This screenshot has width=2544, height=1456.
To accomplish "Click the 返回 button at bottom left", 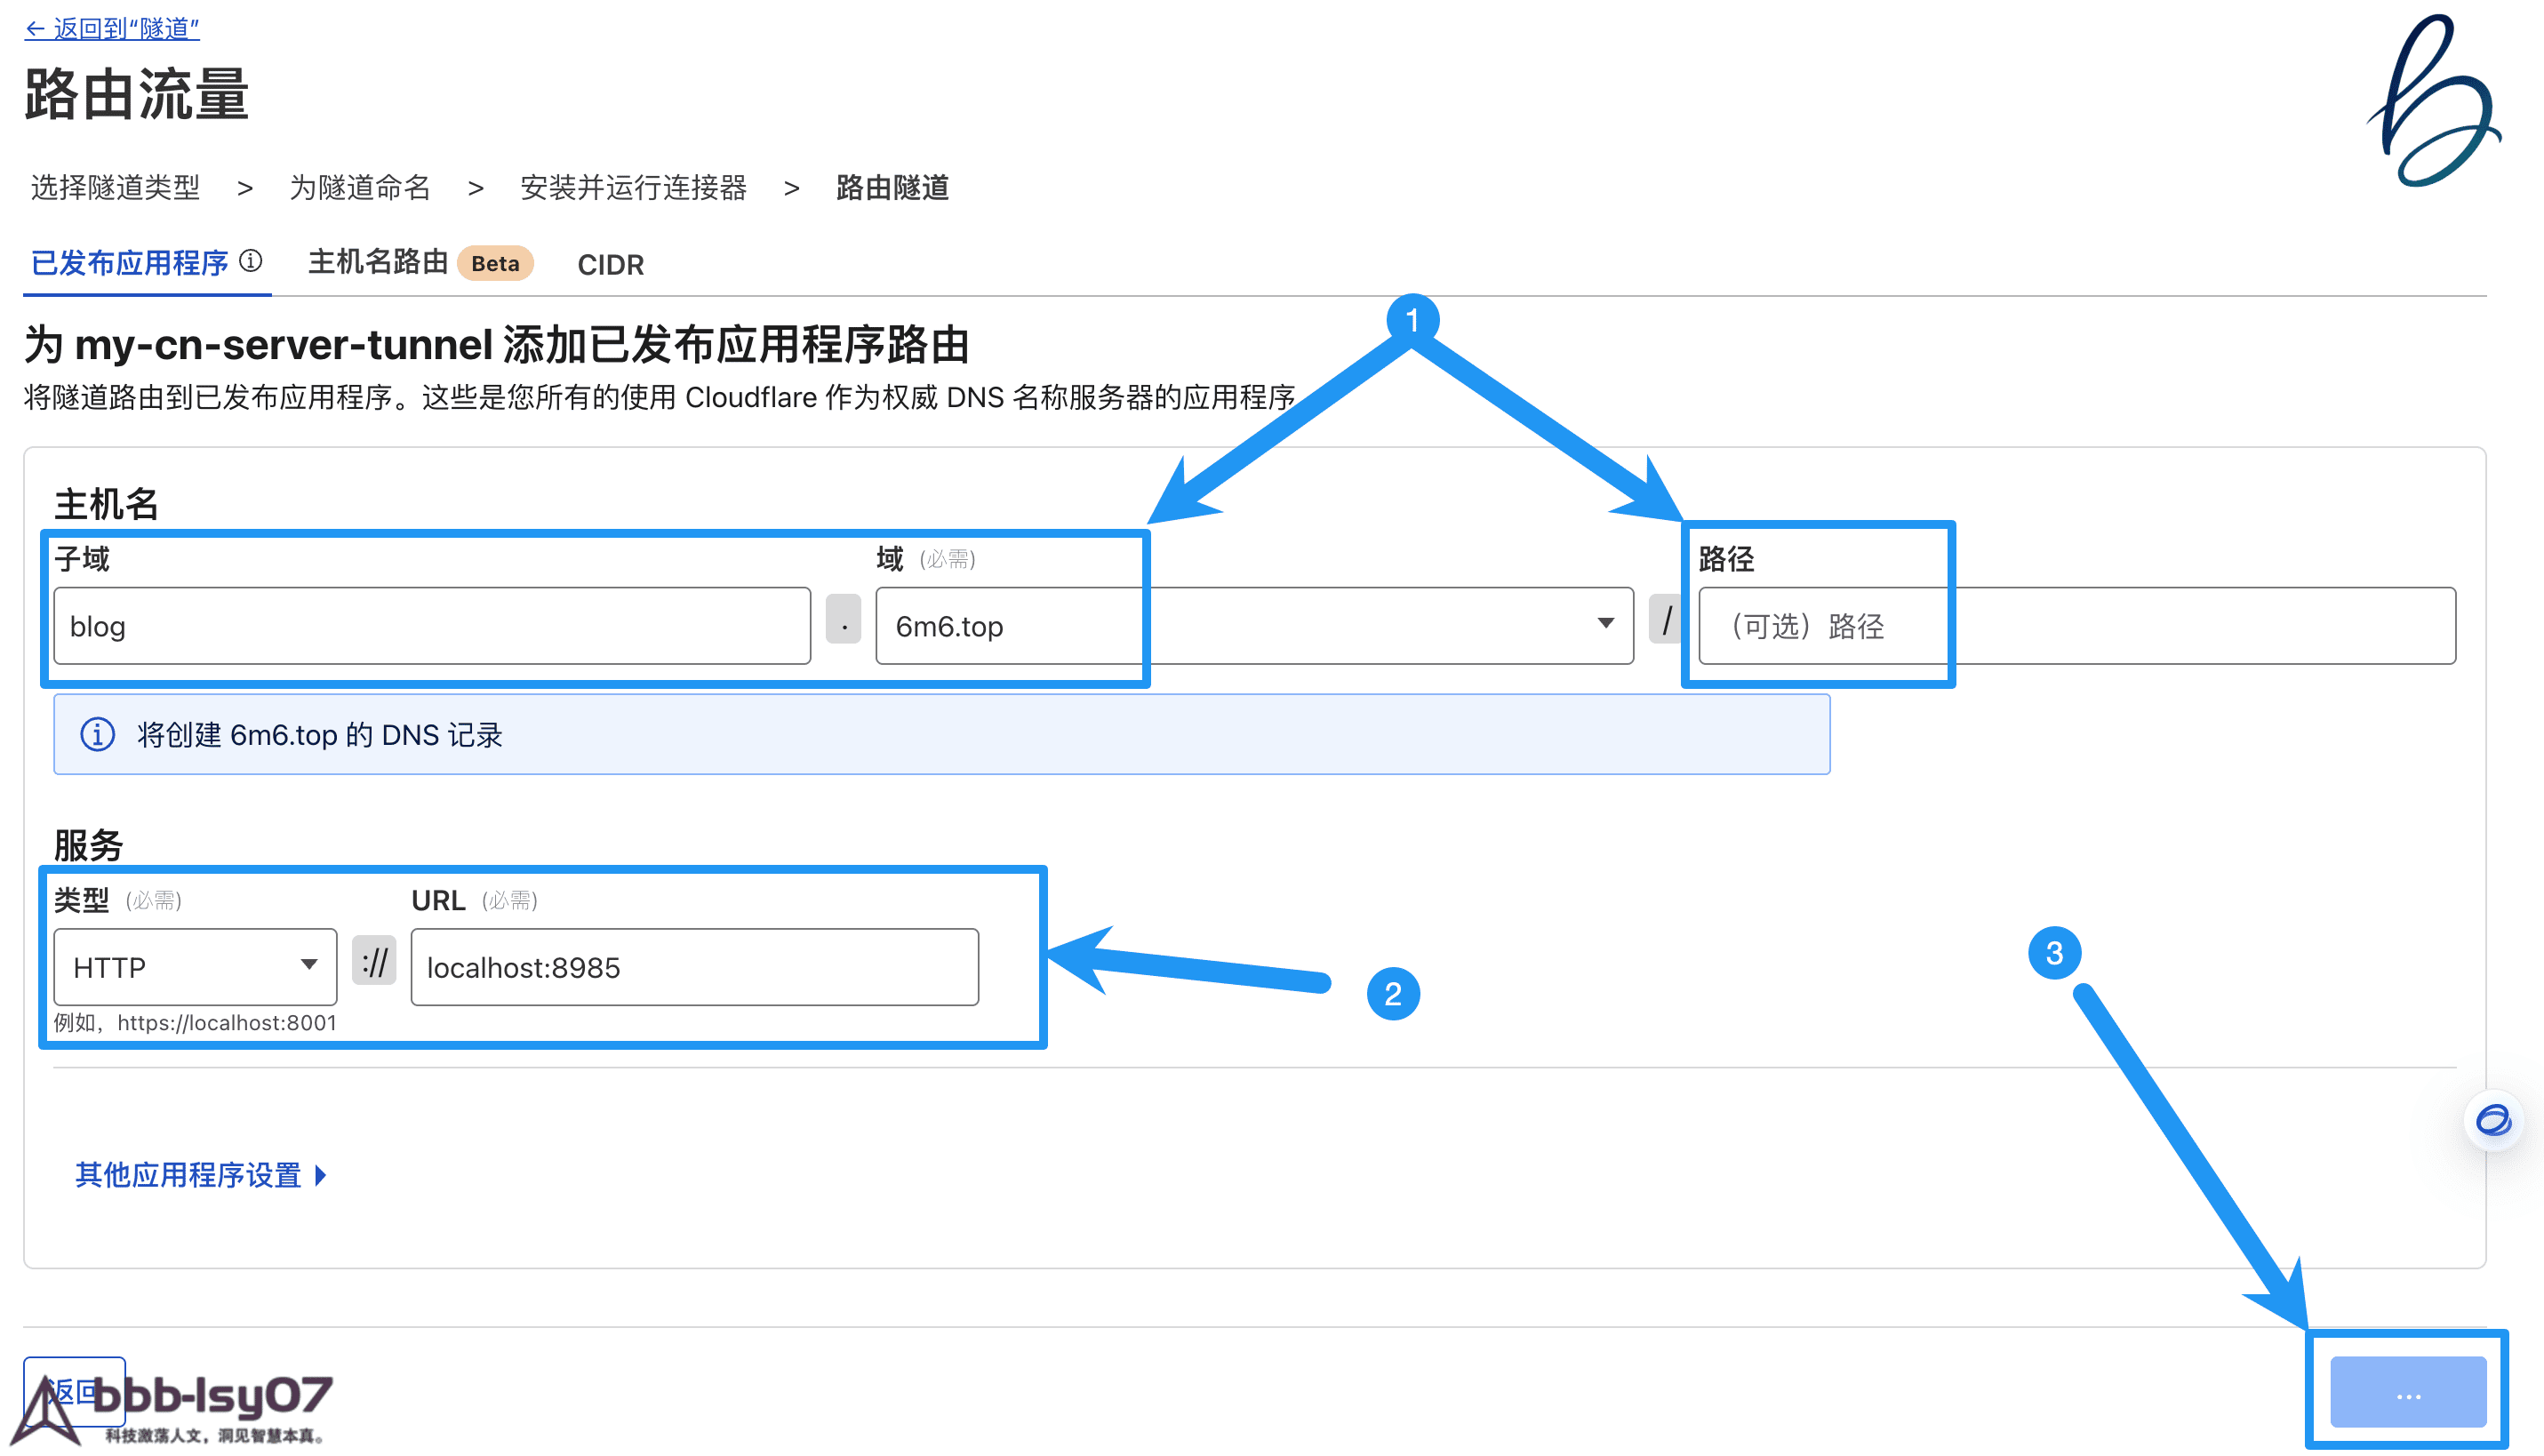I will [x=74, y=1391].
